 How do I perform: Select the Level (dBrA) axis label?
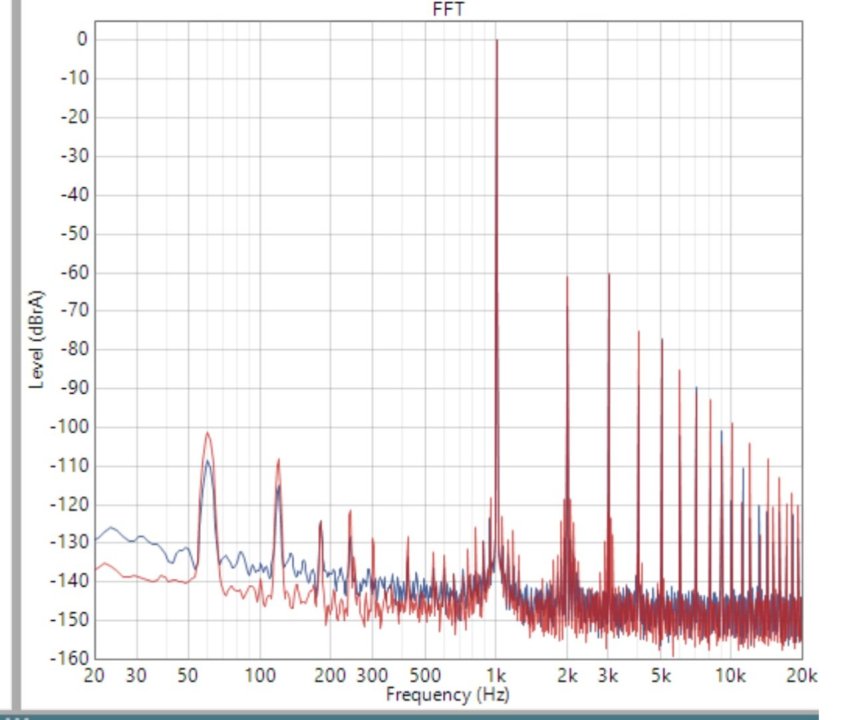click(x=37, y=340)
